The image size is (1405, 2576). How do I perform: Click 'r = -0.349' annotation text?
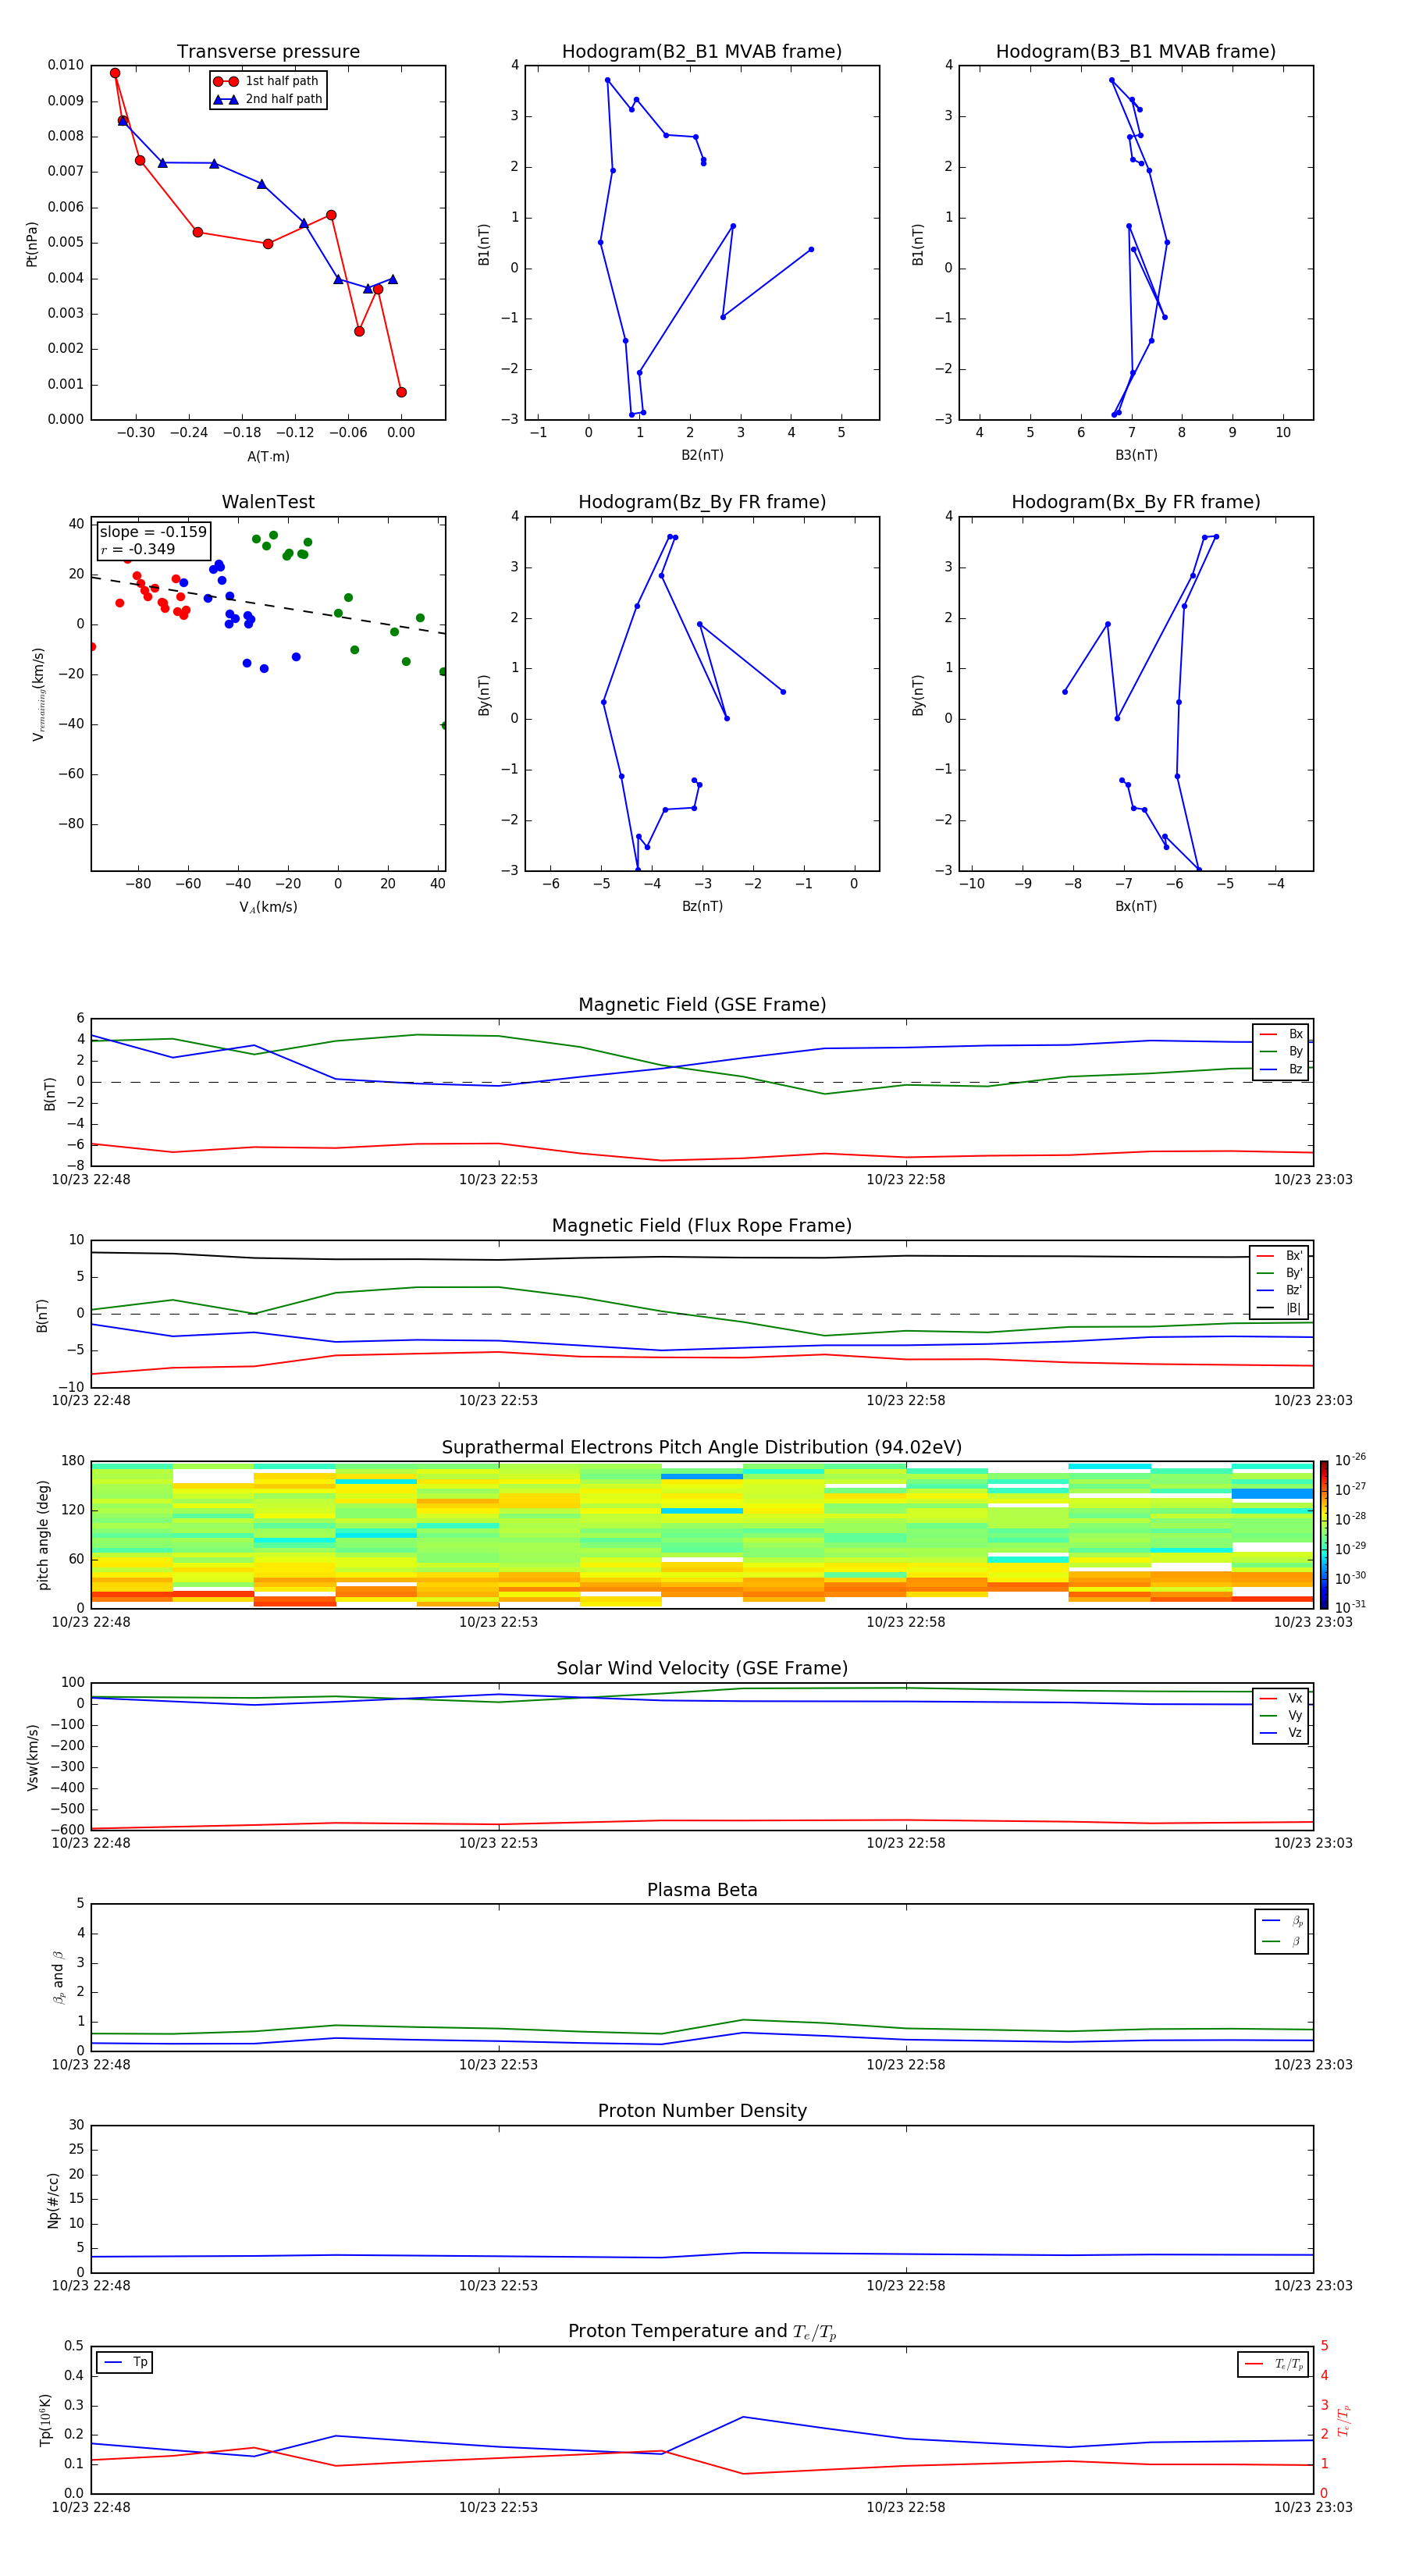(x=138, y=549)
